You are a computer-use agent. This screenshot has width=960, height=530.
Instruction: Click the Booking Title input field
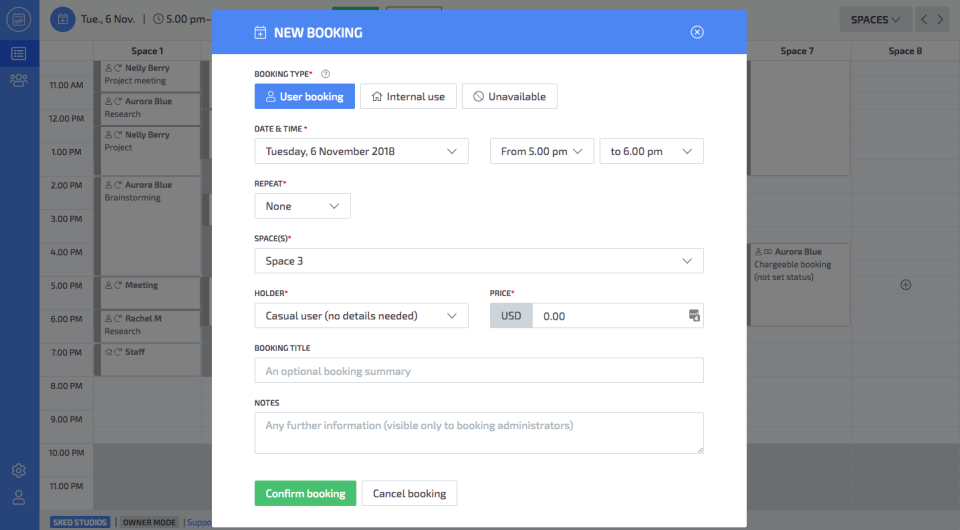(x=479, y=371)
